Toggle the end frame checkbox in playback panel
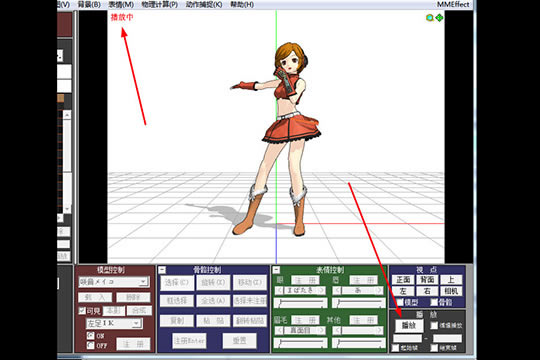 (434, 348)
